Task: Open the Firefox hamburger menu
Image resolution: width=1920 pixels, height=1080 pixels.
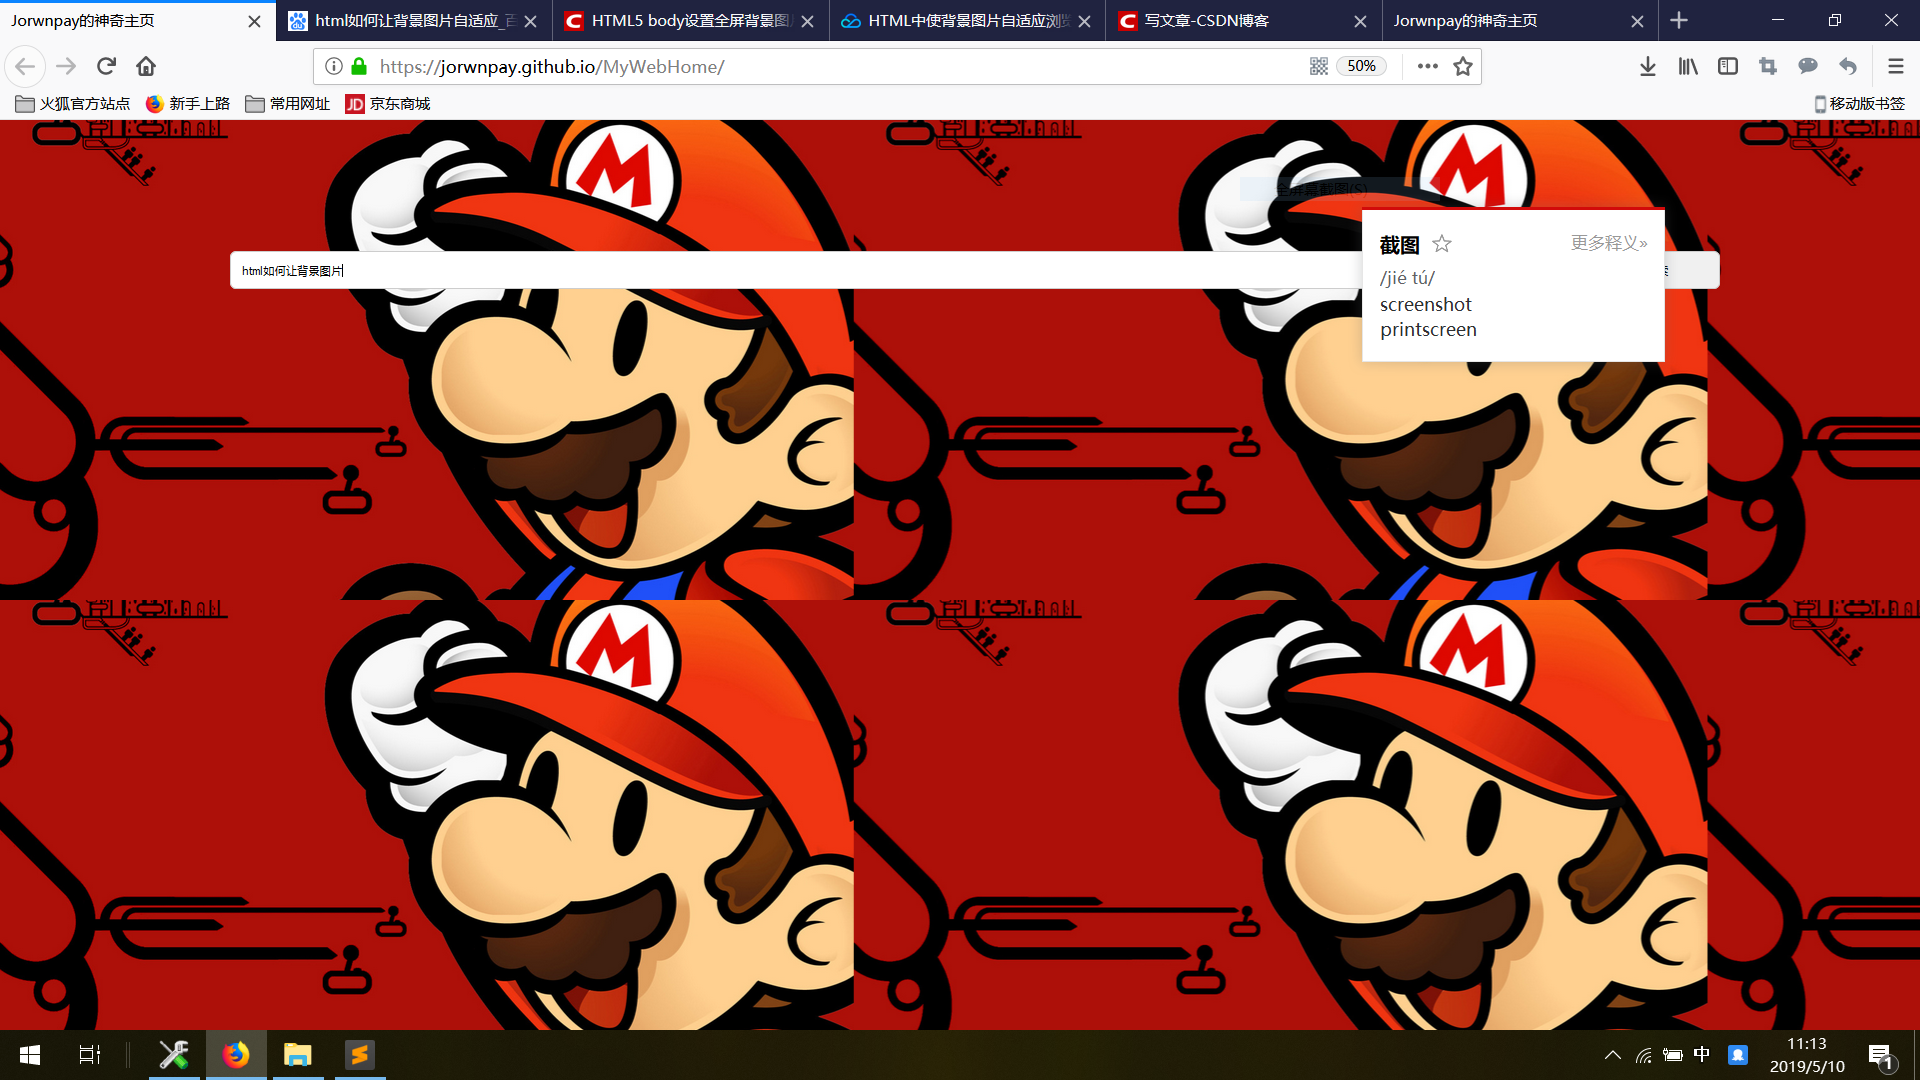Action: coord(1895,66)
